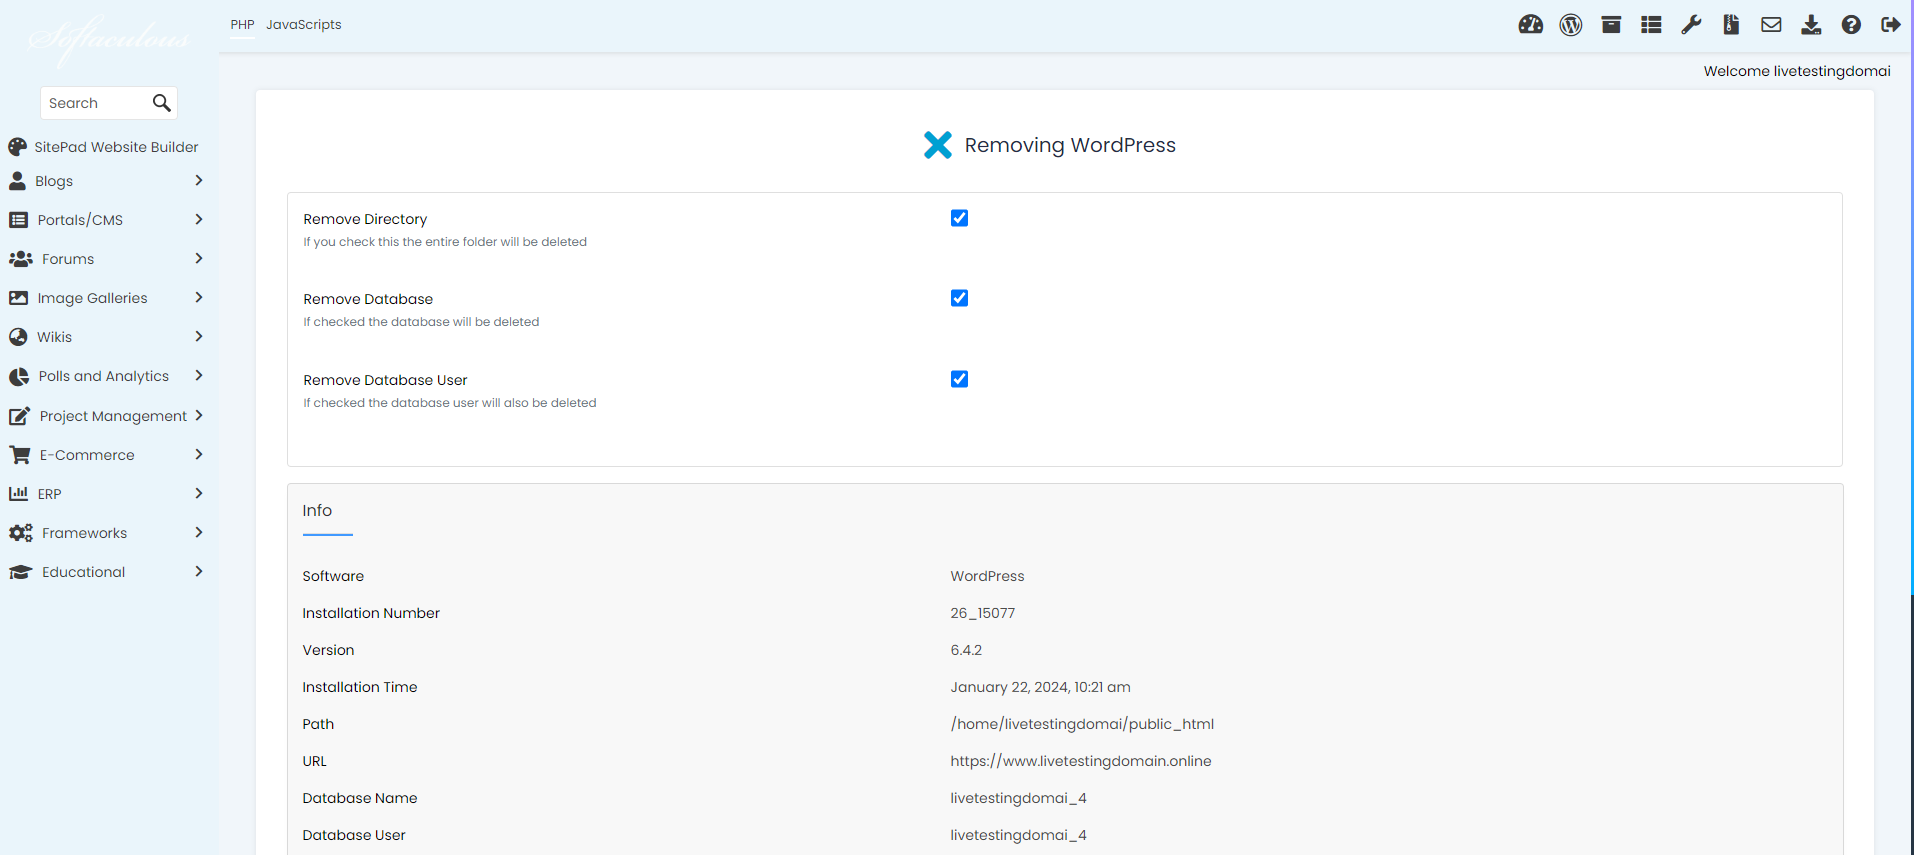Click the E-Commerce shopping cart icon
The height and width of the screenshot is (855, 1914).
[x=19, y=455]
